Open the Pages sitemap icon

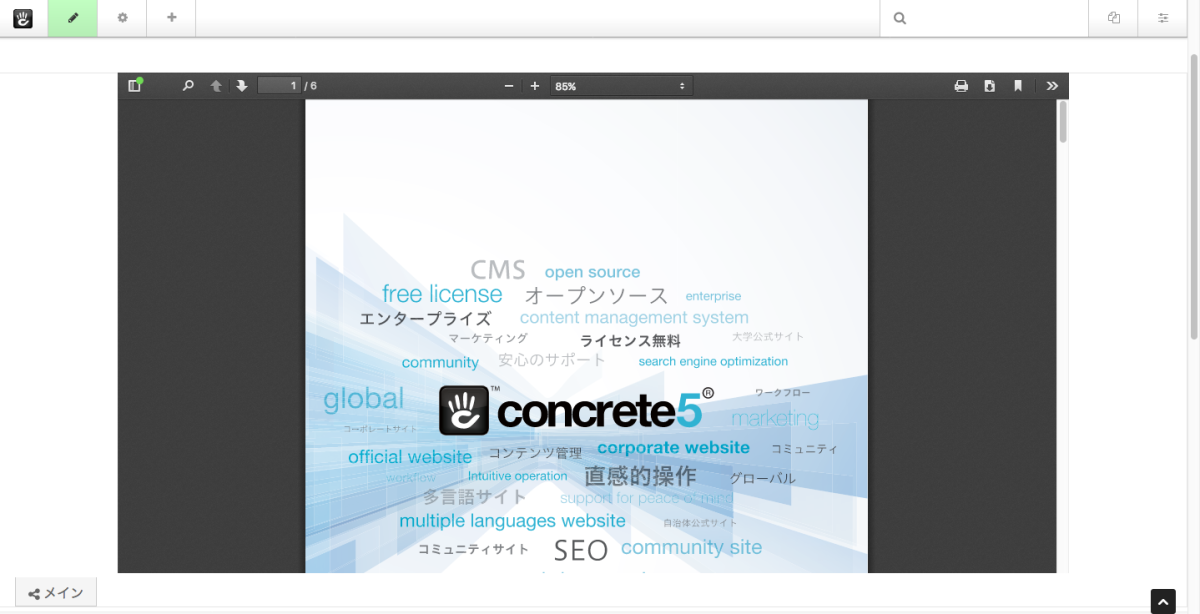(x=1114, y=18)
